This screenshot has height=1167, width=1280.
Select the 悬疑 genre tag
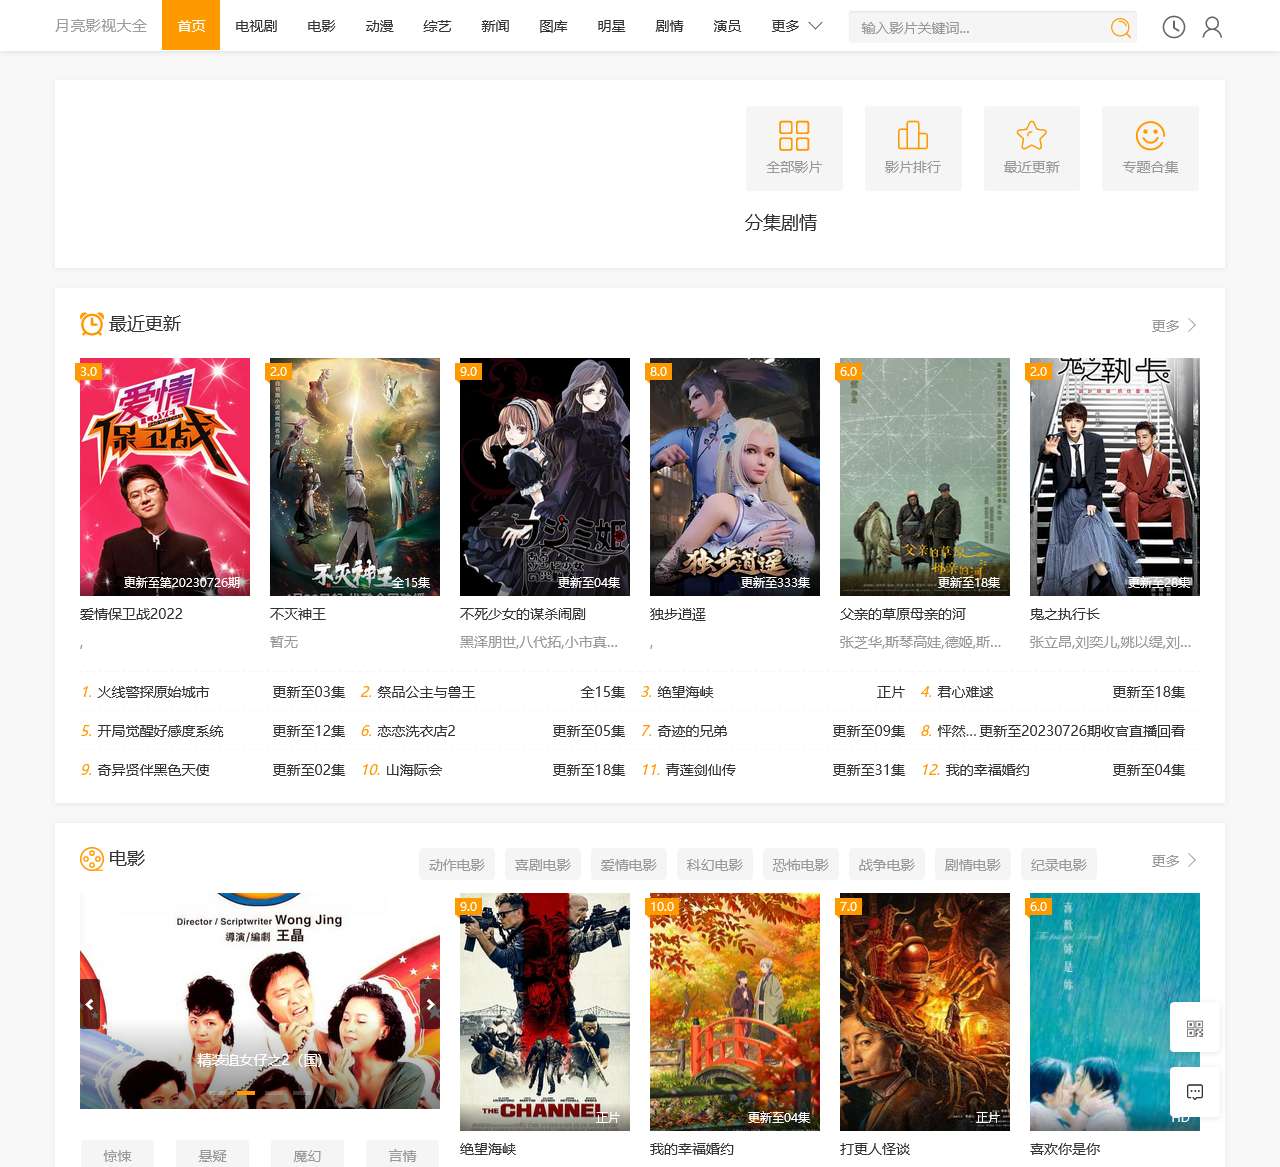212,1155
